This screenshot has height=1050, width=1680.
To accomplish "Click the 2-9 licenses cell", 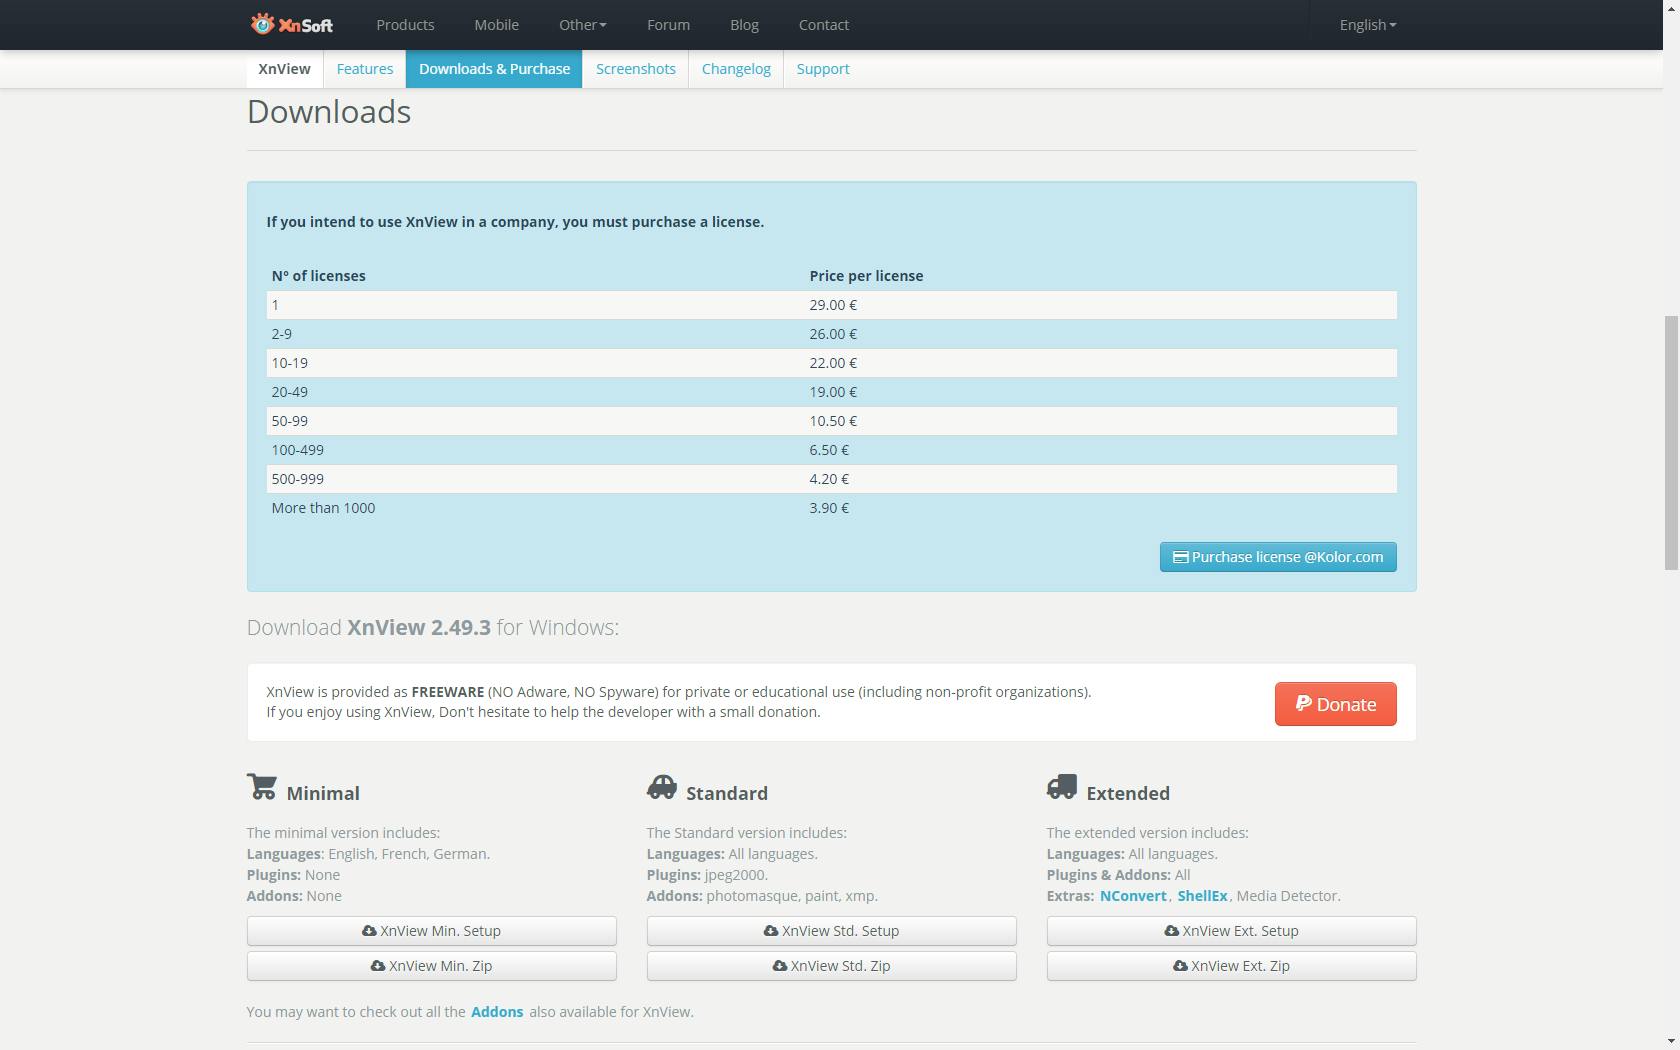I will tap(536, 334).
